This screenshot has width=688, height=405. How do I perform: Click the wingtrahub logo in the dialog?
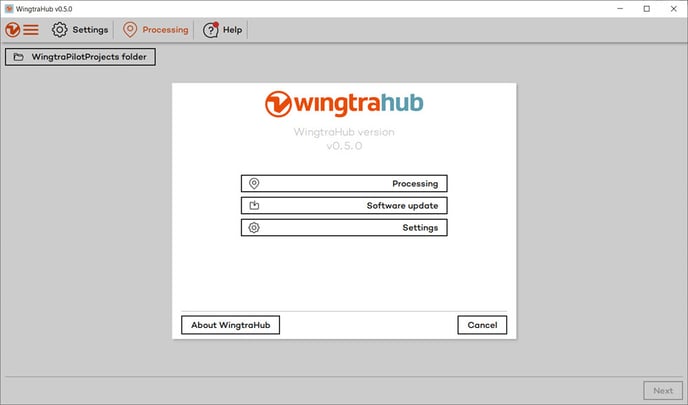click(x=344, y=104)
